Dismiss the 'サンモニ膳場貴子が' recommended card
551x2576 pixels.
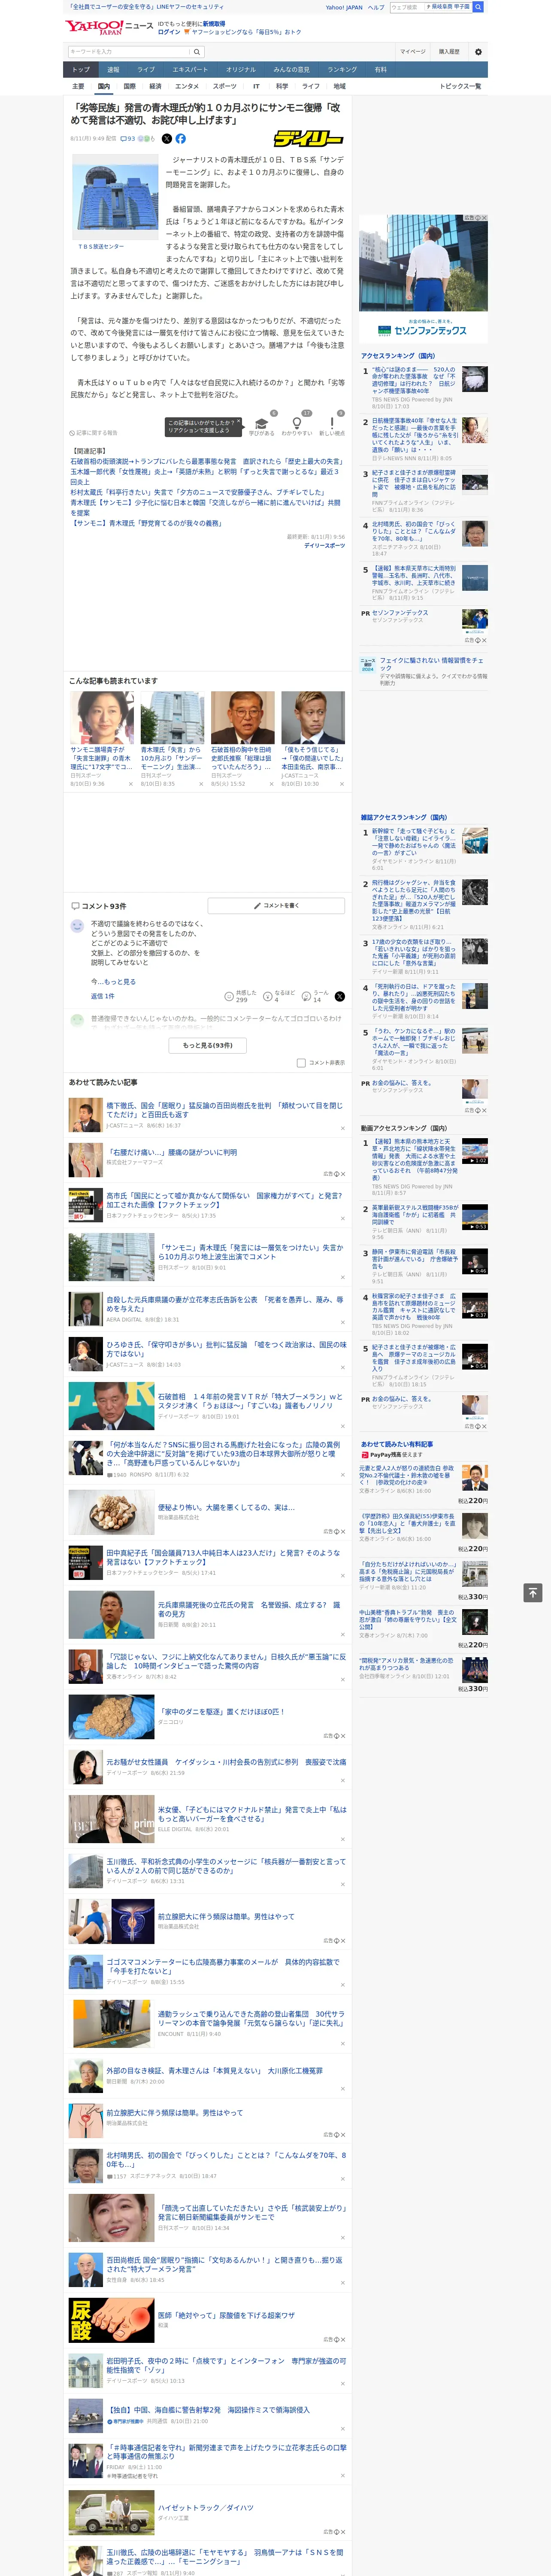click(130, 784)
